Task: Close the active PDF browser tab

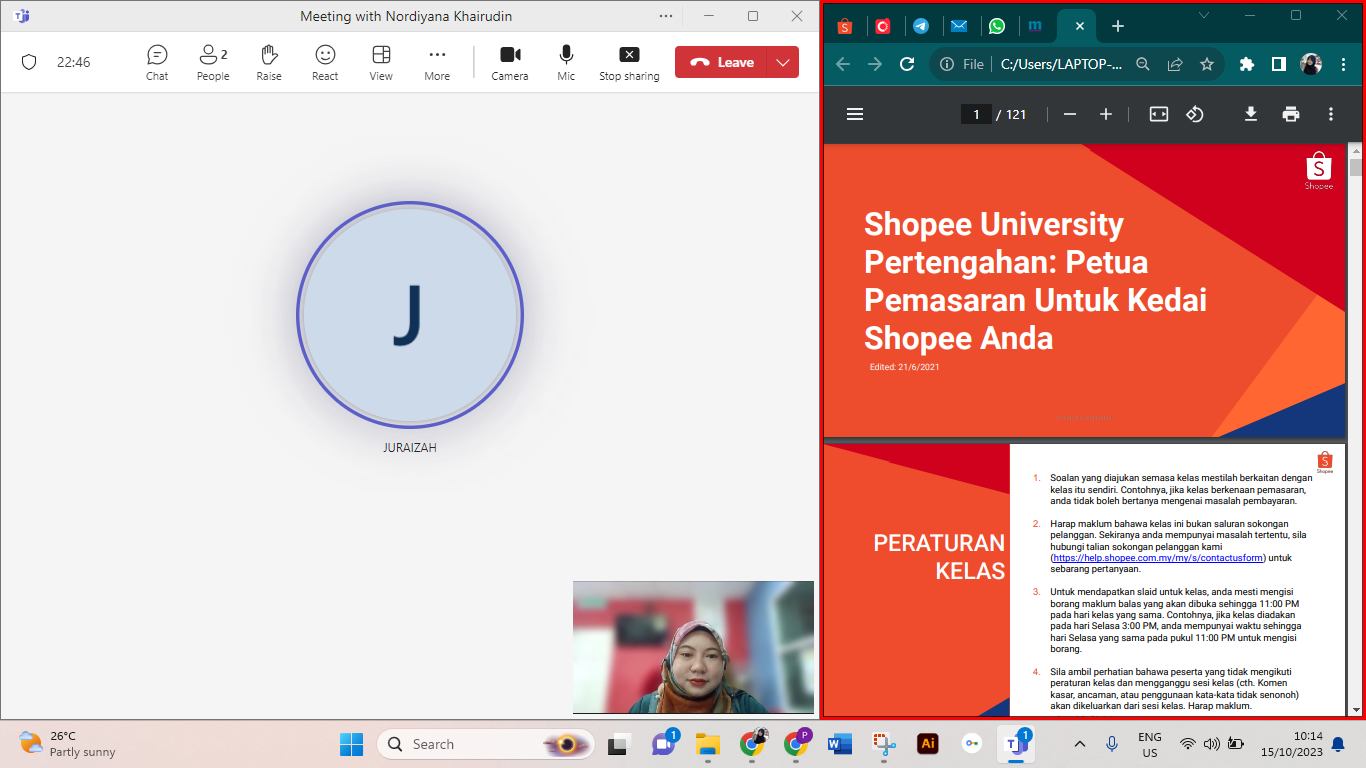Action: (x=1078, y=26)
